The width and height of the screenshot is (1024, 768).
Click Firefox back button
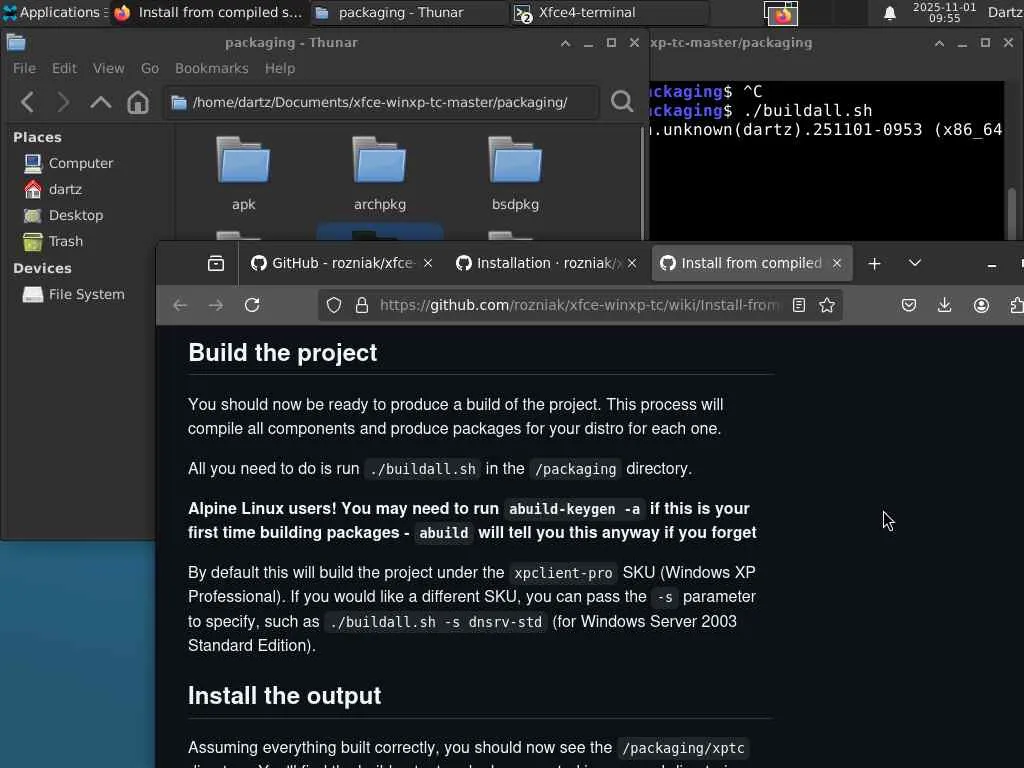[180, 305]
